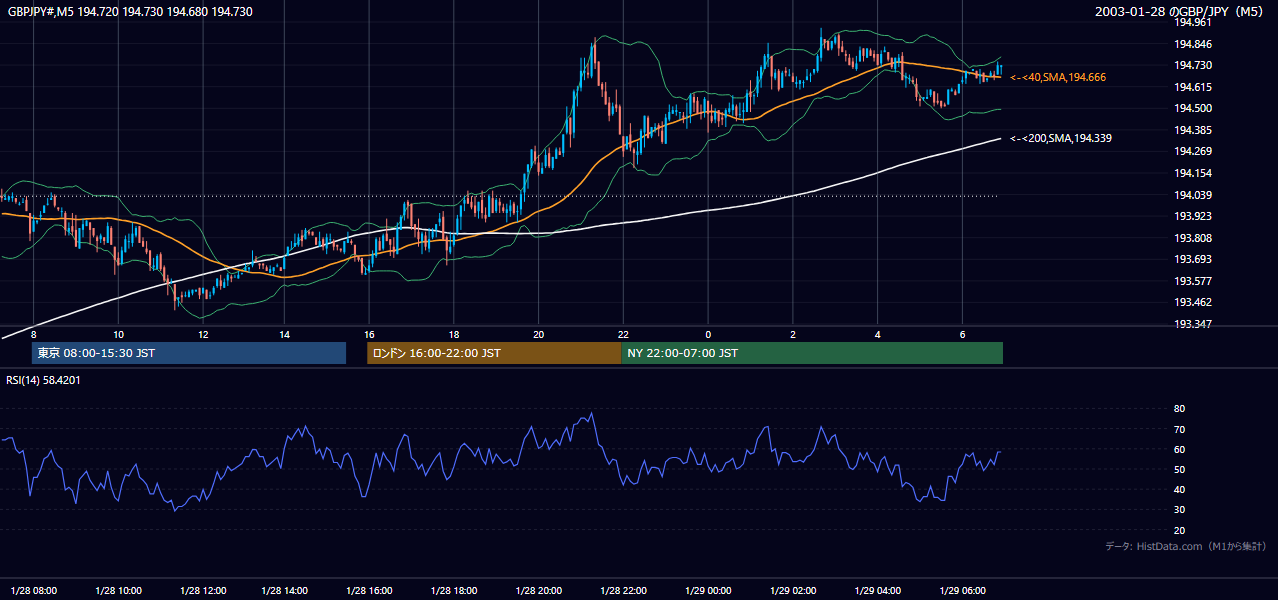Click price axis value 193.693
1278x600 pixels.
click(x=1193, y=259)
